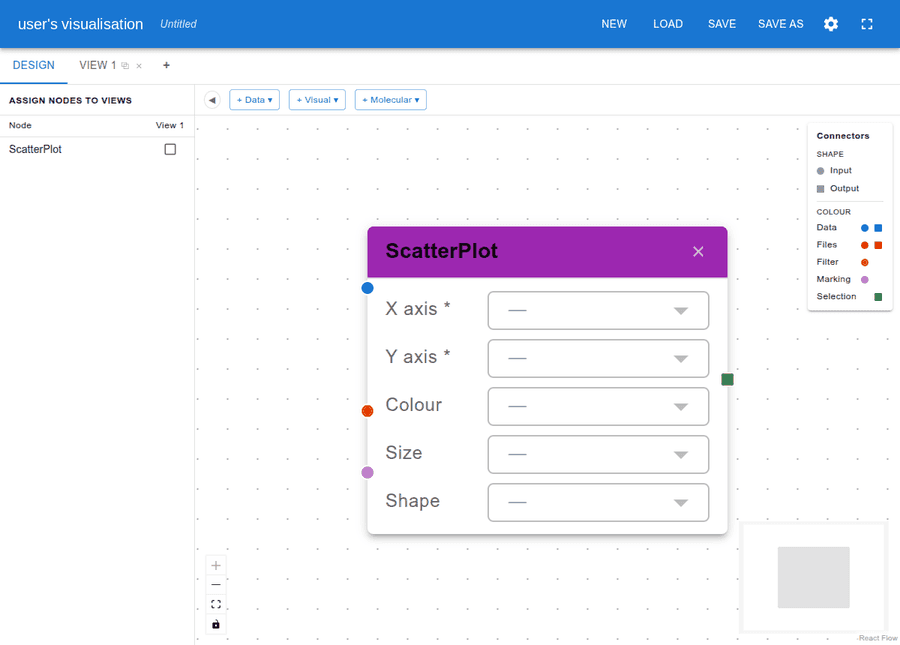Click SAVE in the header

click(721, 24)
